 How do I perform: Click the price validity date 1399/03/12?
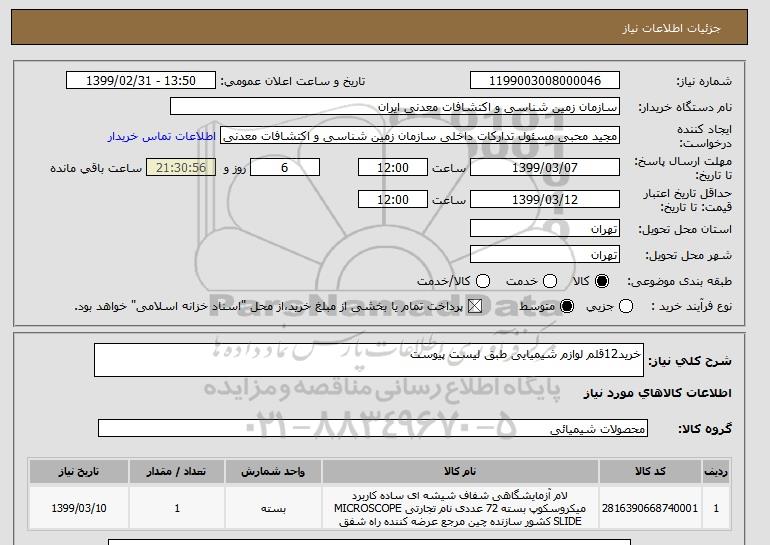point(545,199)
